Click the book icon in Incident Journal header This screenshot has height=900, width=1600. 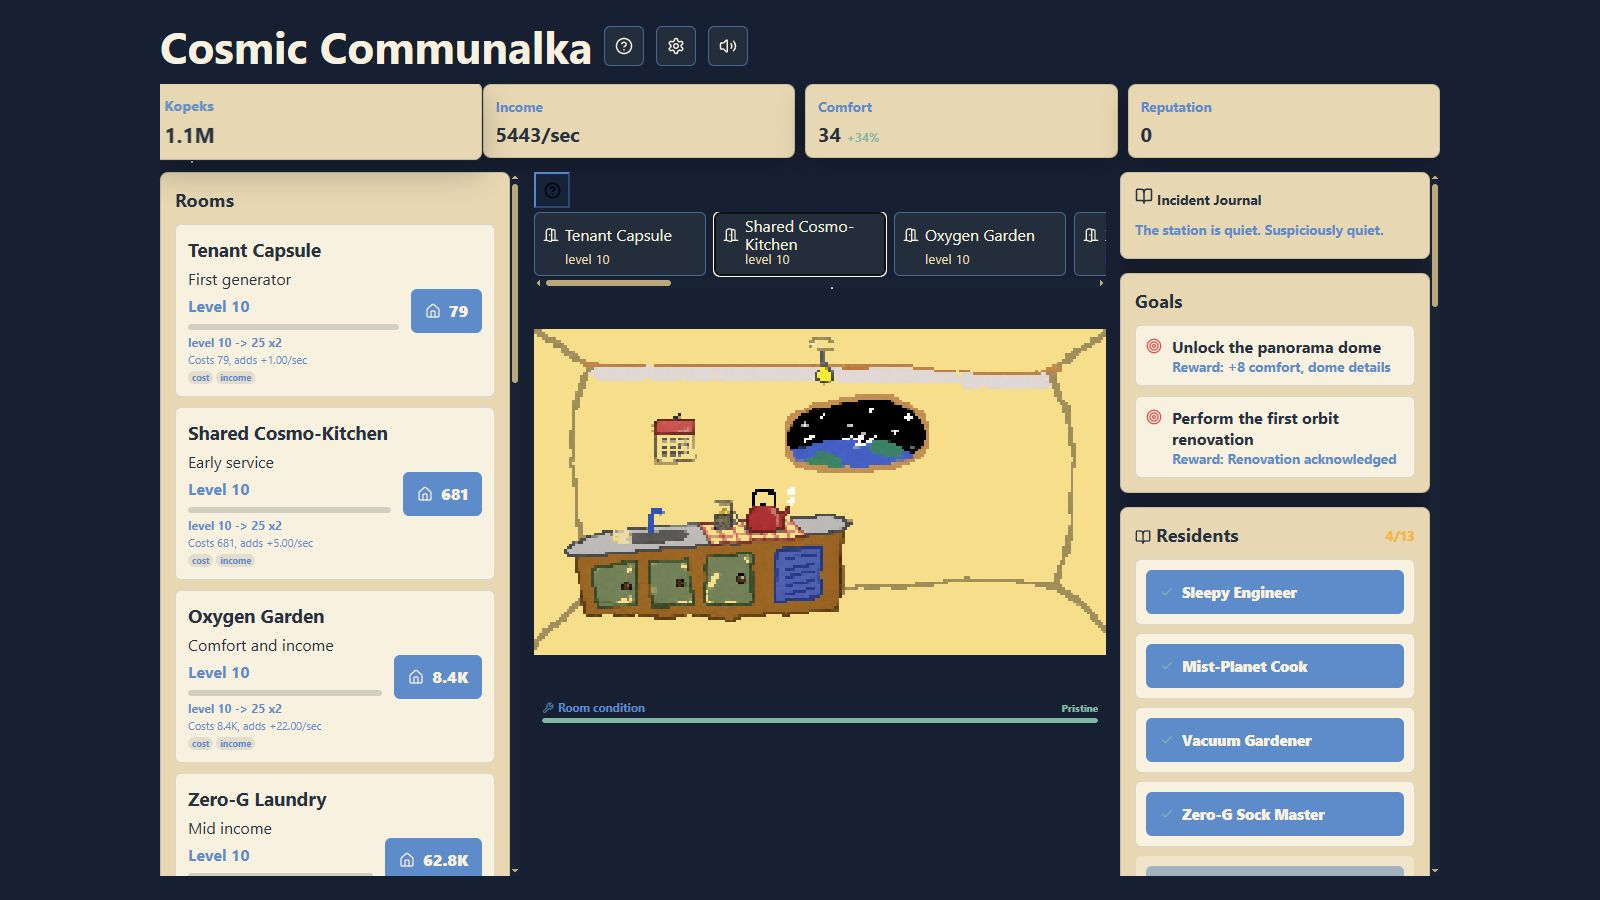[x=1144, y=197]
